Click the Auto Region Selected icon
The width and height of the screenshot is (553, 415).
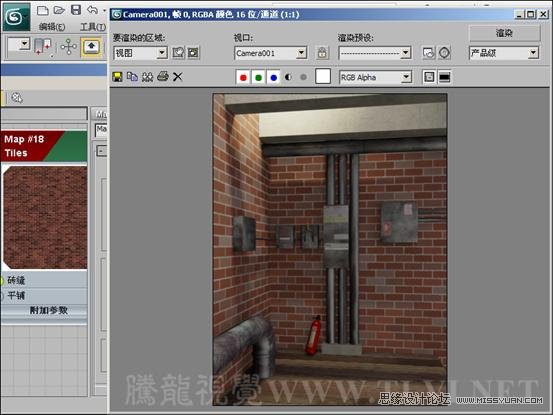point(193,53)
